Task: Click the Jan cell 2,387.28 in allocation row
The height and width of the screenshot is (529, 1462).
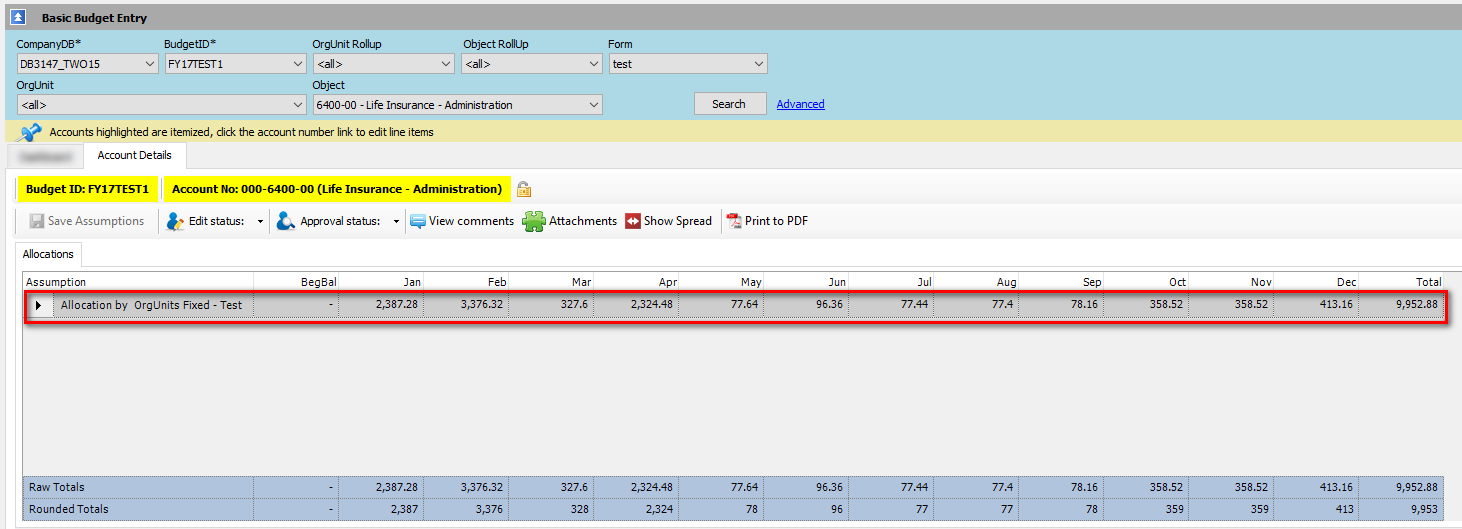Action: (x=381, y=305)
